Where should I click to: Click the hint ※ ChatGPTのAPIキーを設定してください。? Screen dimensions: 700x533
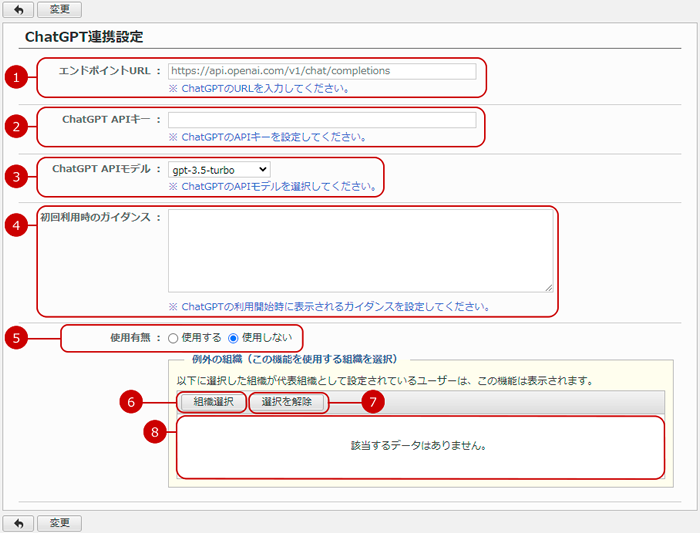(267, 137)
